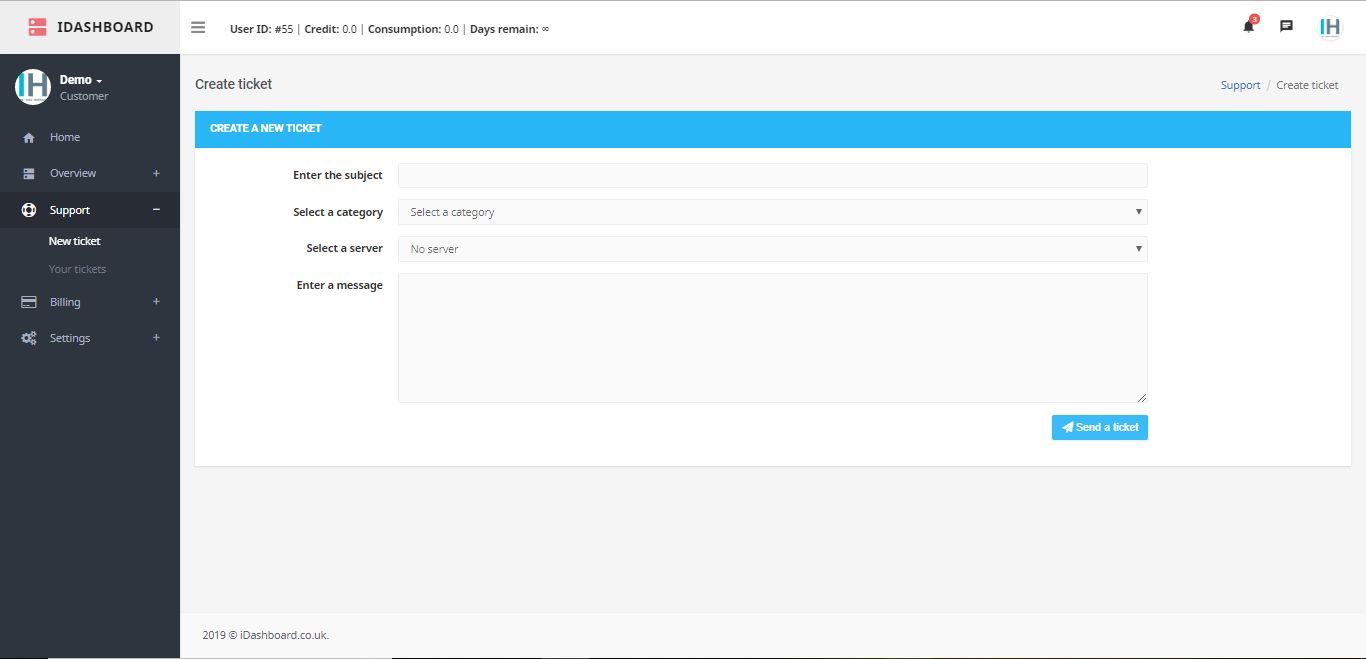1366x659 pixels.
Task: Open the Demo user dropdown
Action: 81,80
